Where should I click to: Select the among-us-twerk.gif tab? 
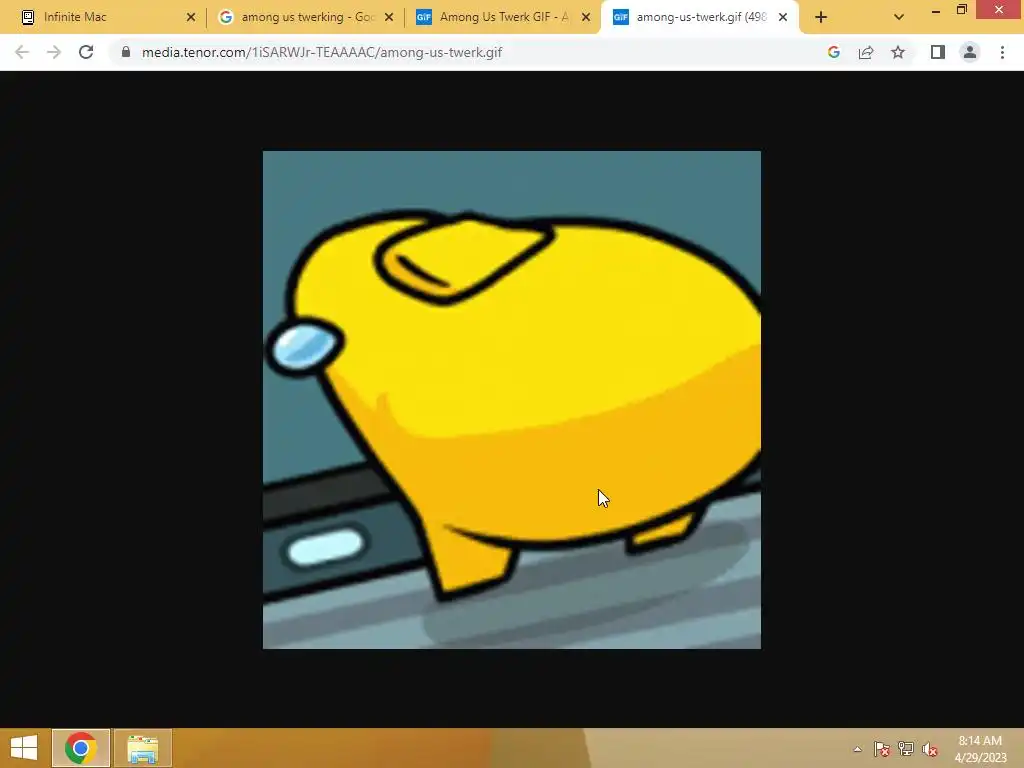coord(699,17)
